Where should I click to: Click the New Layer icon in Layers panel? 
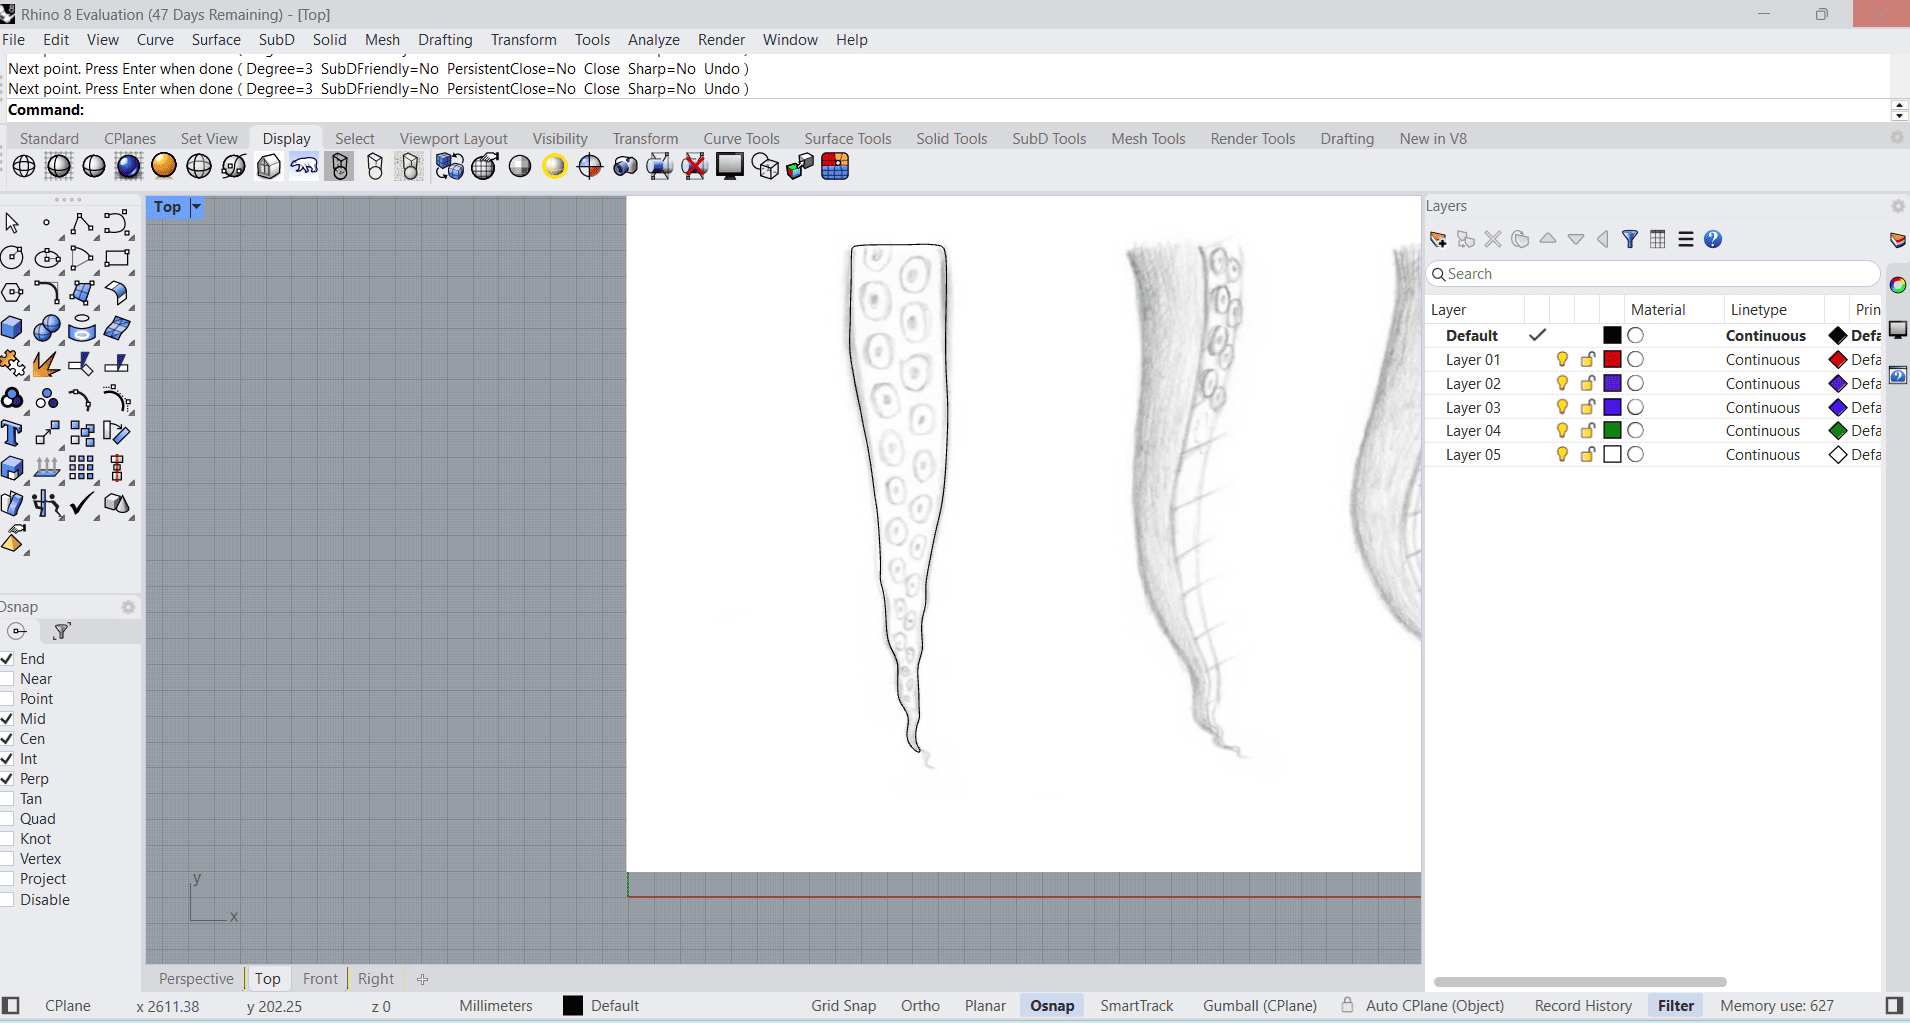(1438, 239)
